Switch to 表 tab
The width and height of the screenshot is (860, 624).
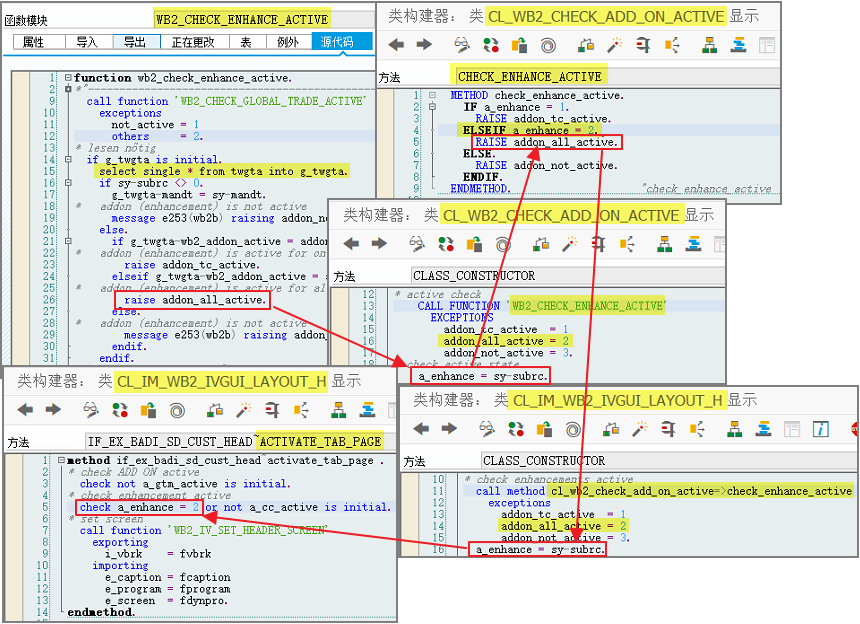[246, 42]
